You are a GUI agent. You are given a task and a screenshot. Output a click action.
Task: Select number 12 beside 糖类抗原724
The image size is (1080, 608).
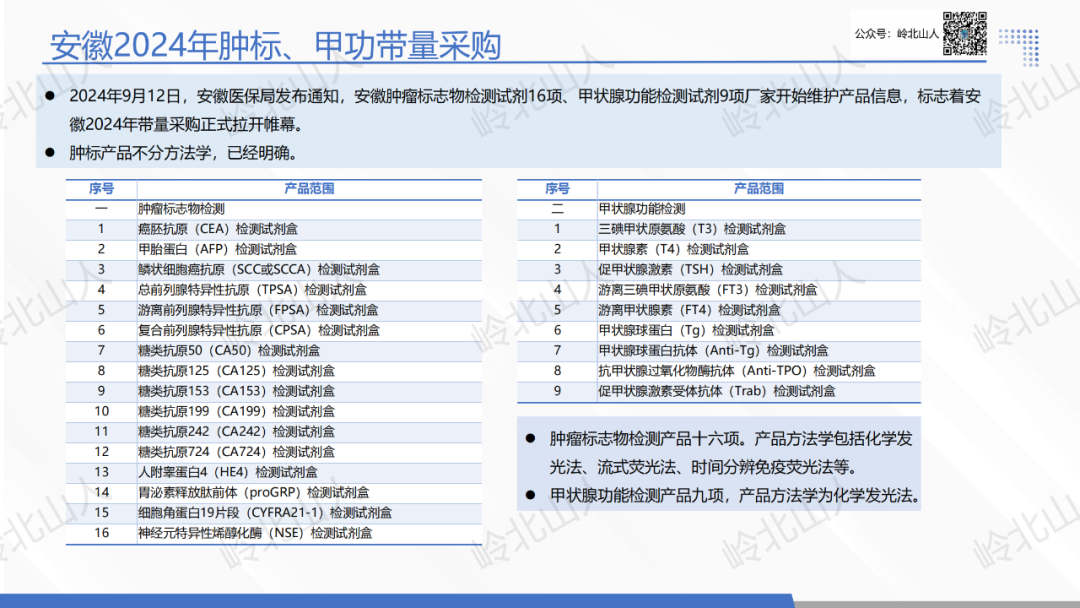101,452
